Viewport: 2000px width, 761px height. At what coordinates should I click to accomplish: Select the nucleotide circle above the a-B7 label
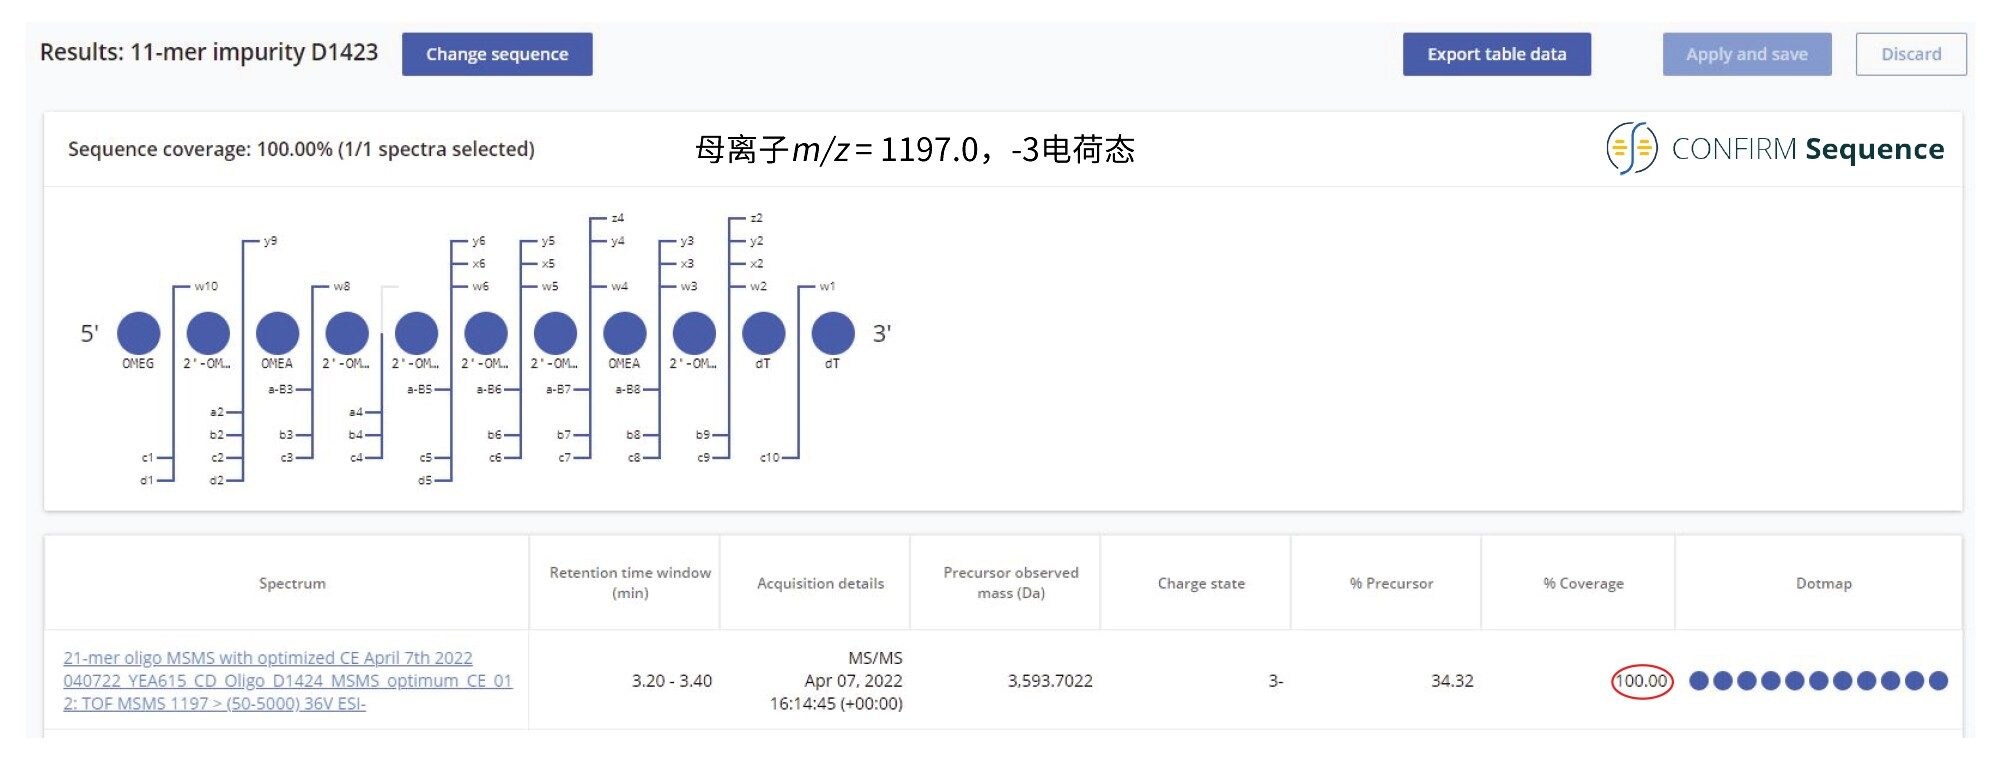pyautogui.click(x=555, y=333)
